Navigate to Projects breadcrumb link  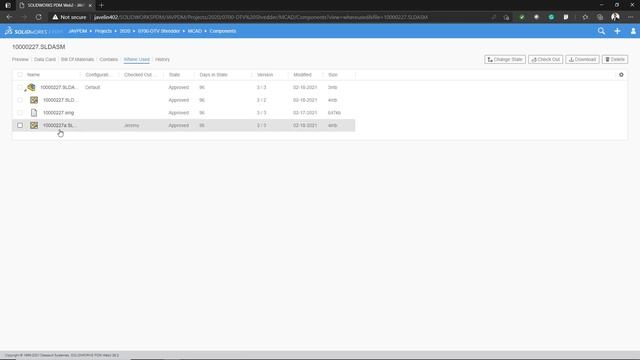tap(103, 31)
